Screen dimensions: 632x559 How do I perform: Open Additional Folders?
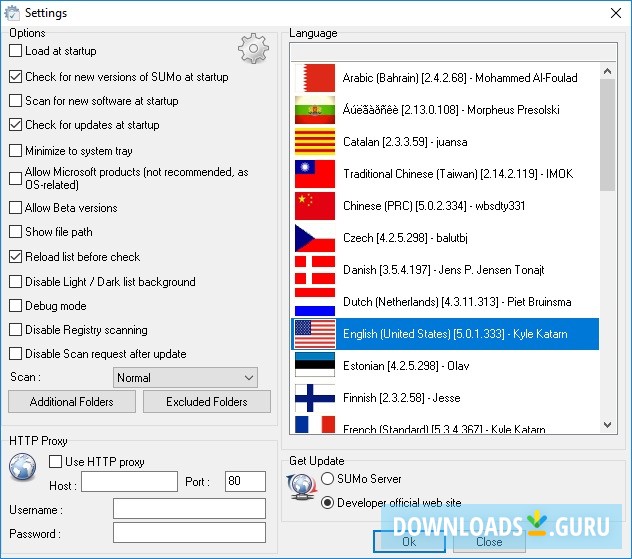click(x=72, y=402)
